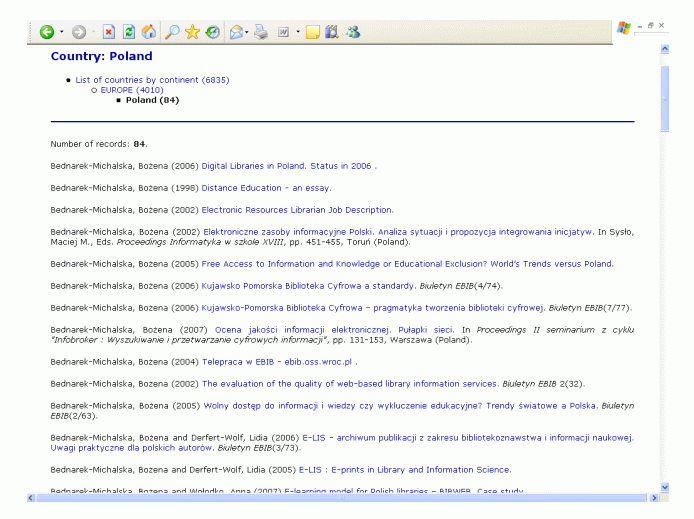The height and width of the screenshot is (519, 694).
Task: Refresh the page using toolbar icon
Action: [x=129, y=32]
